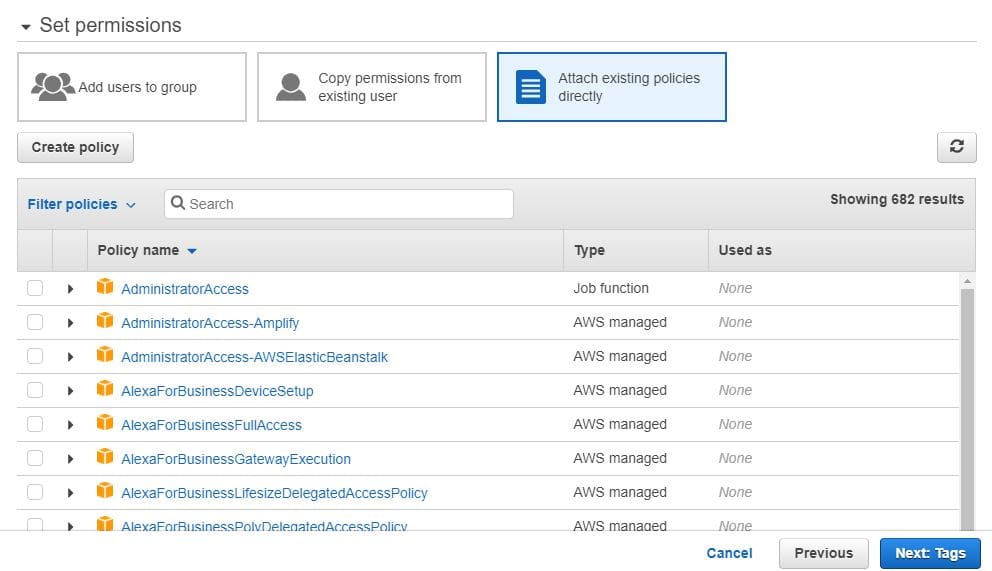Tick the AlexaForBusinessGatewayExecution checkbox
The image size is (992, 571).
point(35,458)
